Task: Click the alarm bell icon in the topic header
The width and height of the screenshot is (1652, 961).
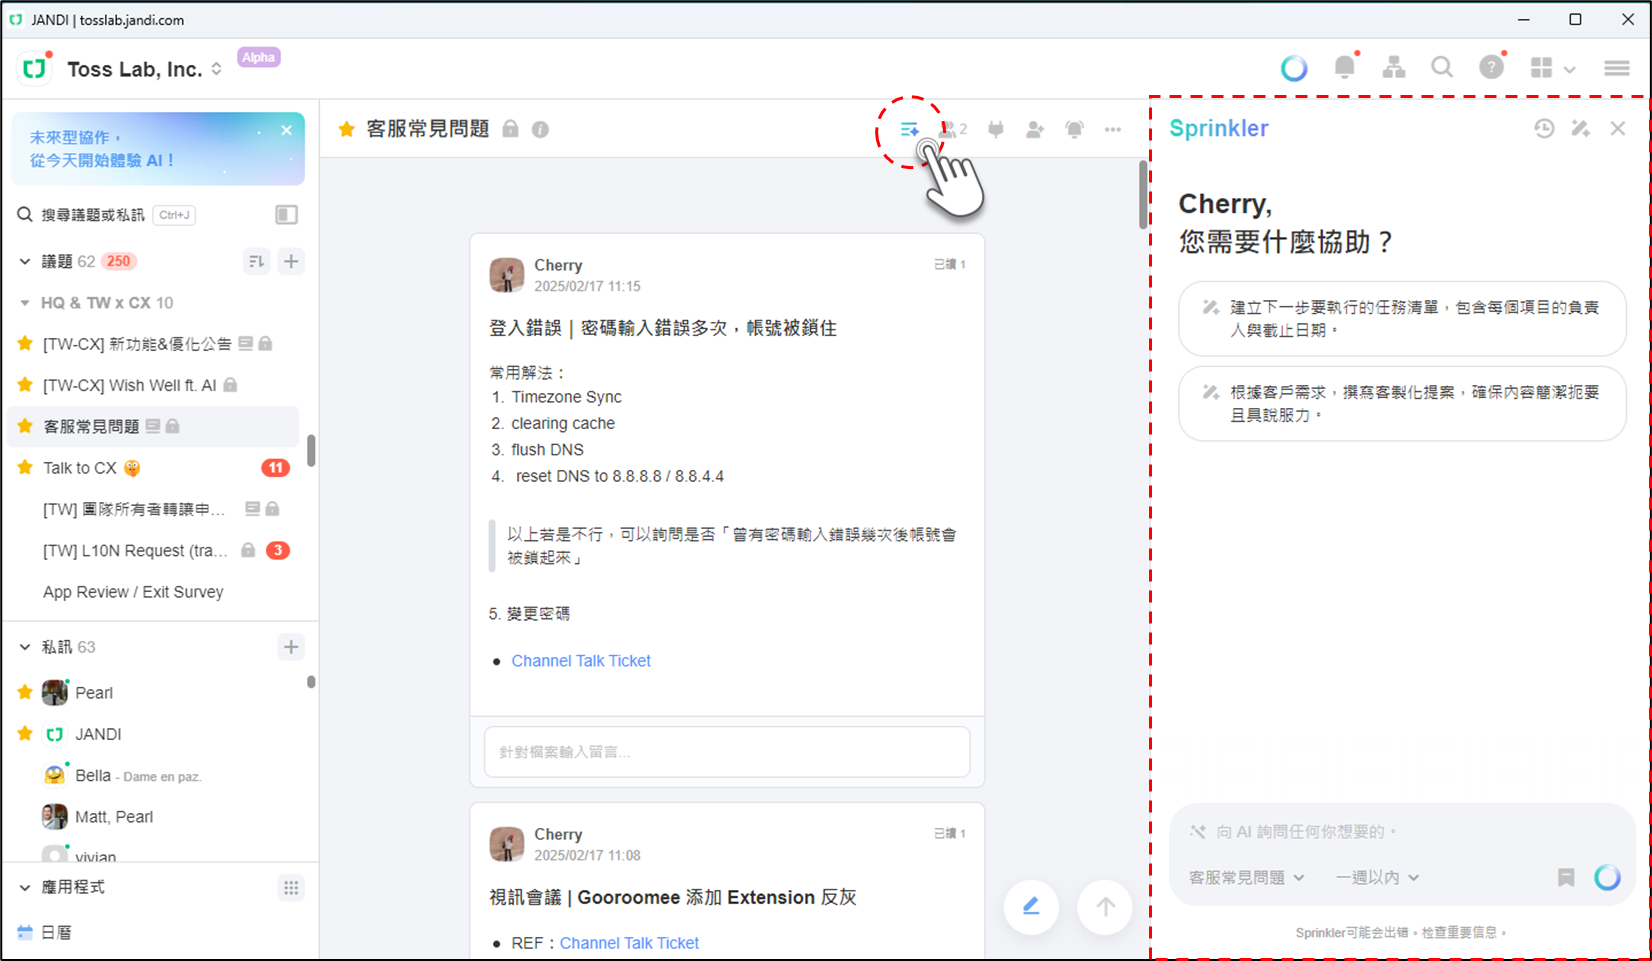Action: tap(1075, 129)
